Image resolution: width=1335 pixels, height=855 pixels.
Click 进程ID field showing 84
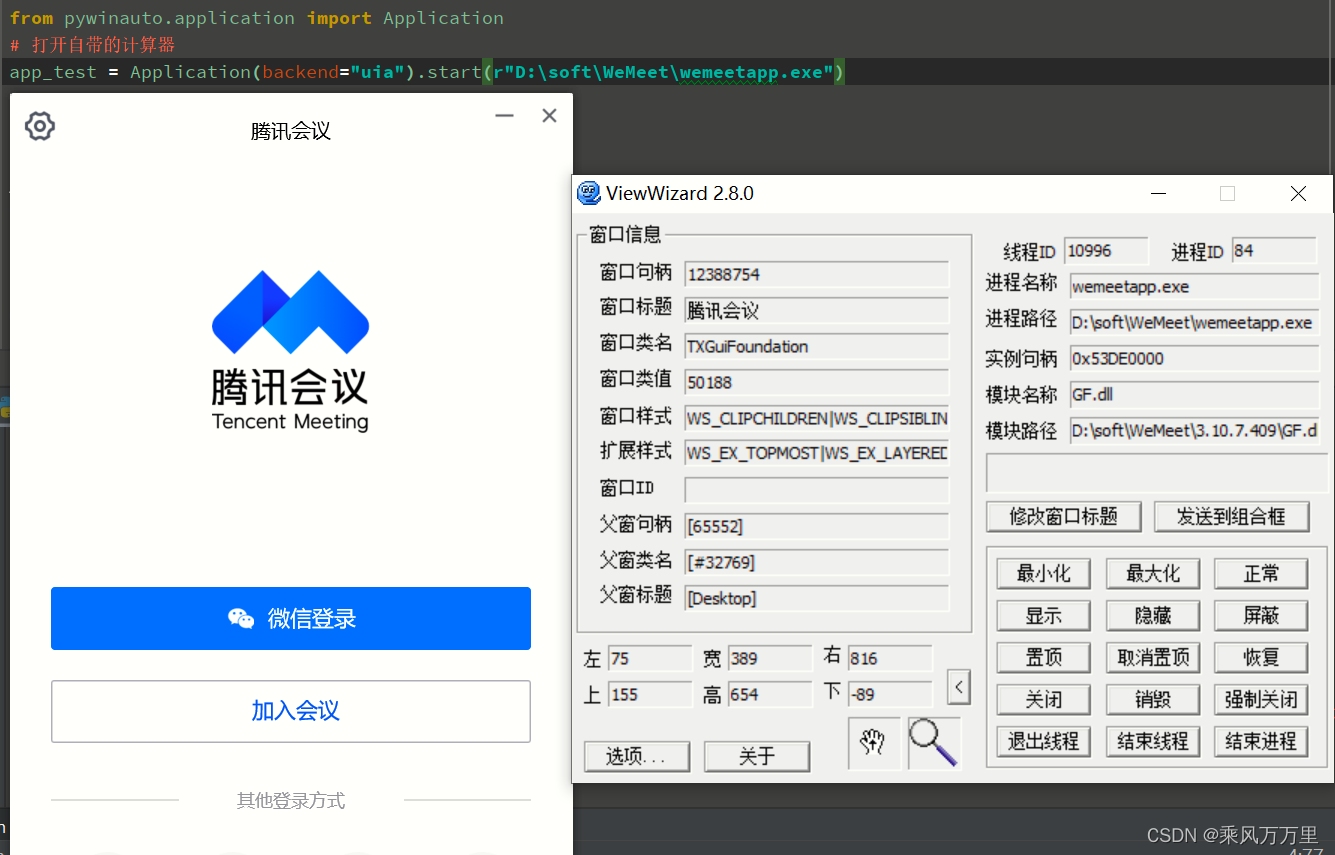click(x=1275, y=251)
